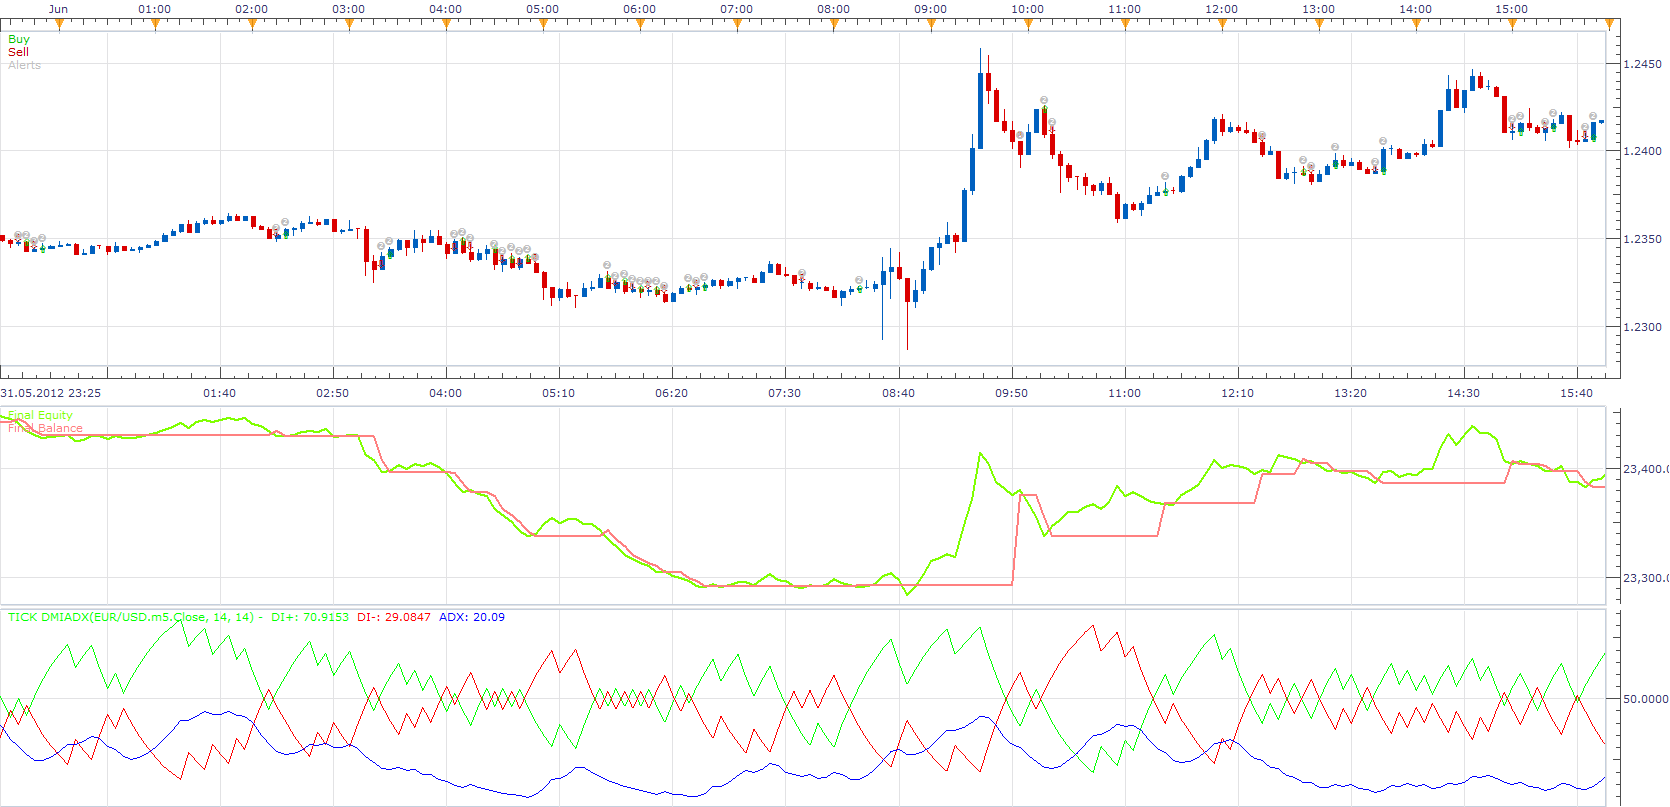Select the Final Equity legend label

(x=40, y=415)
